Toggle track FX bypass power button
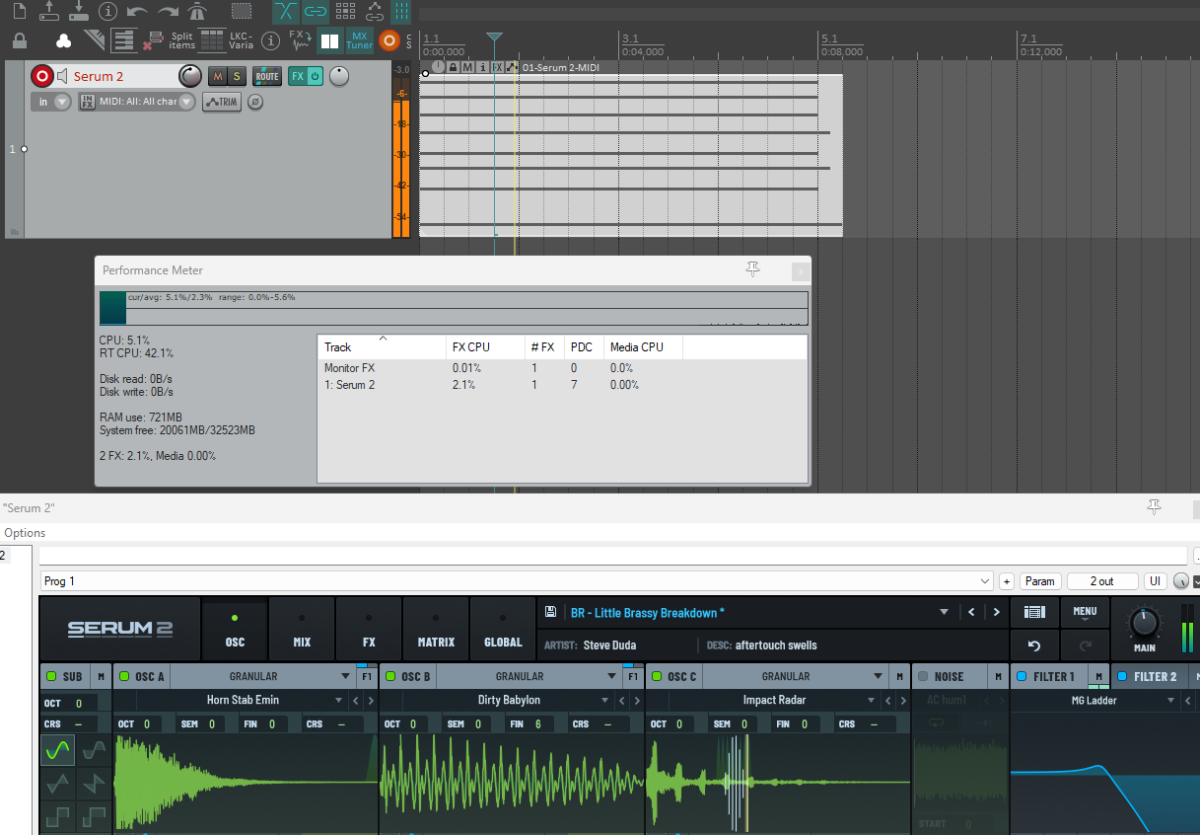The width and height of the screenshot is (1200, 835). [315, 76]
